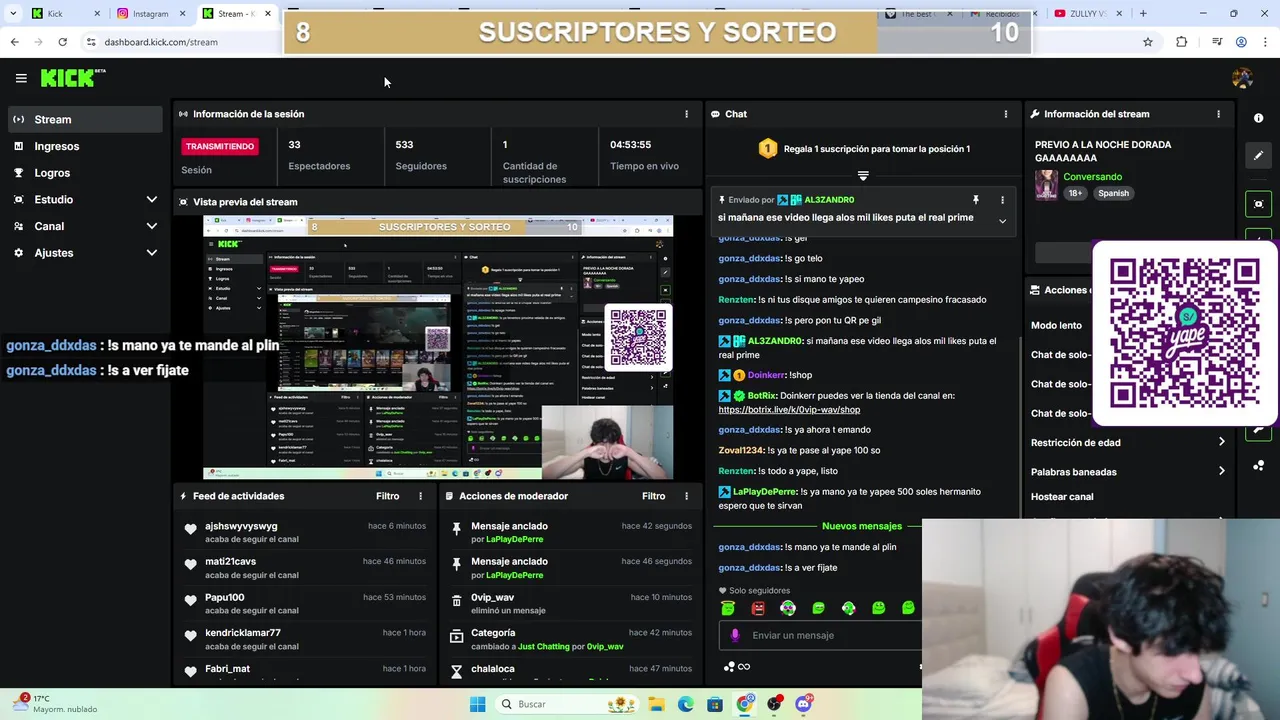Reload the dashboard page
The width and height of the screenshot is (1280, 720).
coord(62,42)
